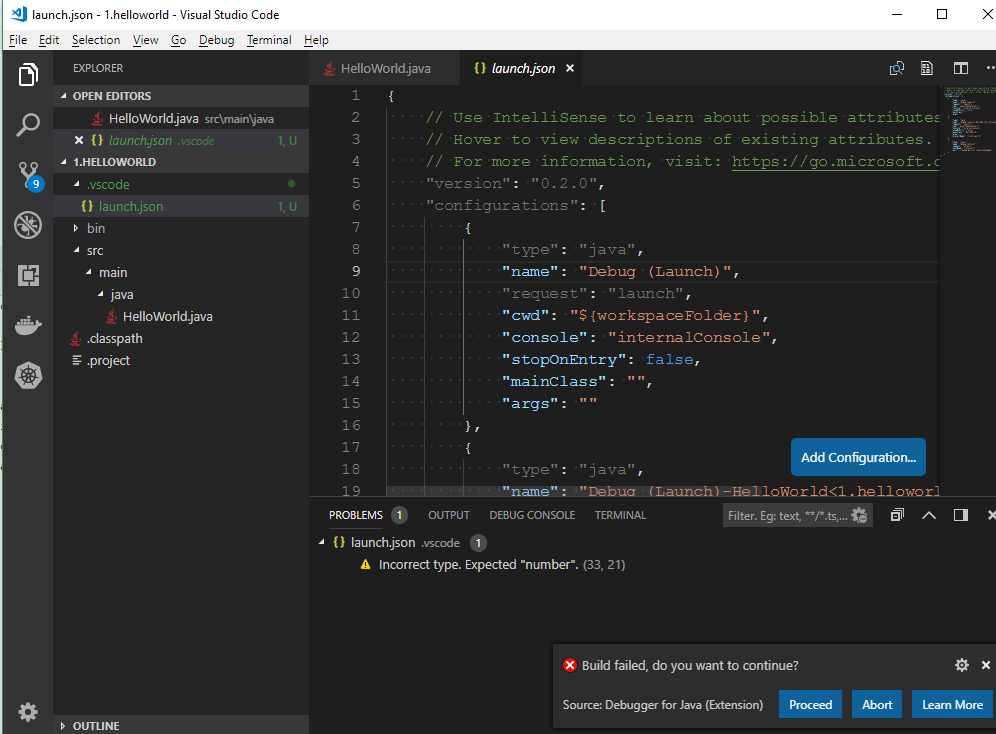Close launch.json in Open Editors list
The height and width of the screenshot is (734, 996).
pos(79,140)
